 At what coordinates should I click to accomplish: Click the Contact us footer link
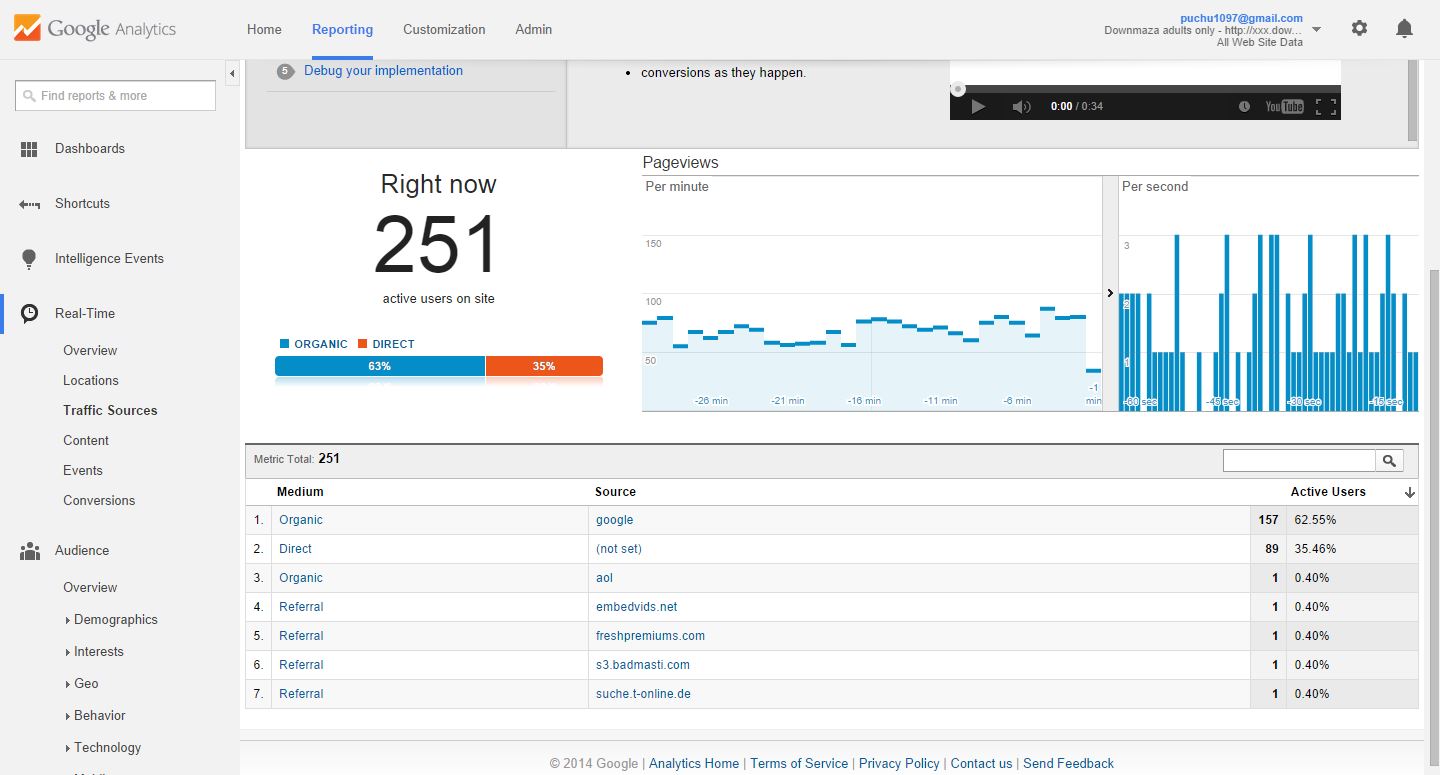(x=981, y=763)
